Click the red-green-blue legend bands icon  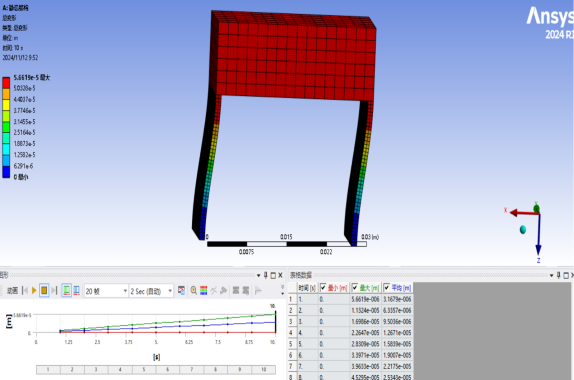tap(204, 291)
